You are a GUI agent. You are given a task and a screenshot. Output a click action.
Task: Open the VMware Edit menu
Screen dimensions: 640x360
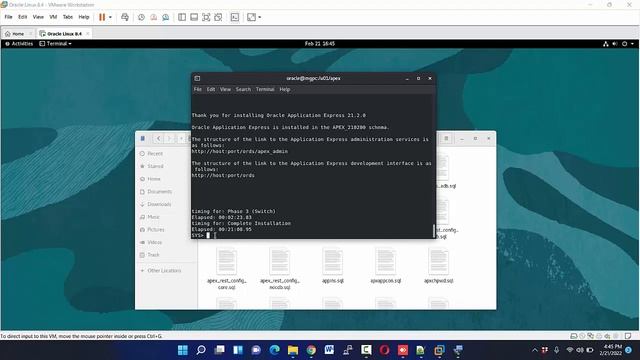pyautogui.click(x=22, y=17)
